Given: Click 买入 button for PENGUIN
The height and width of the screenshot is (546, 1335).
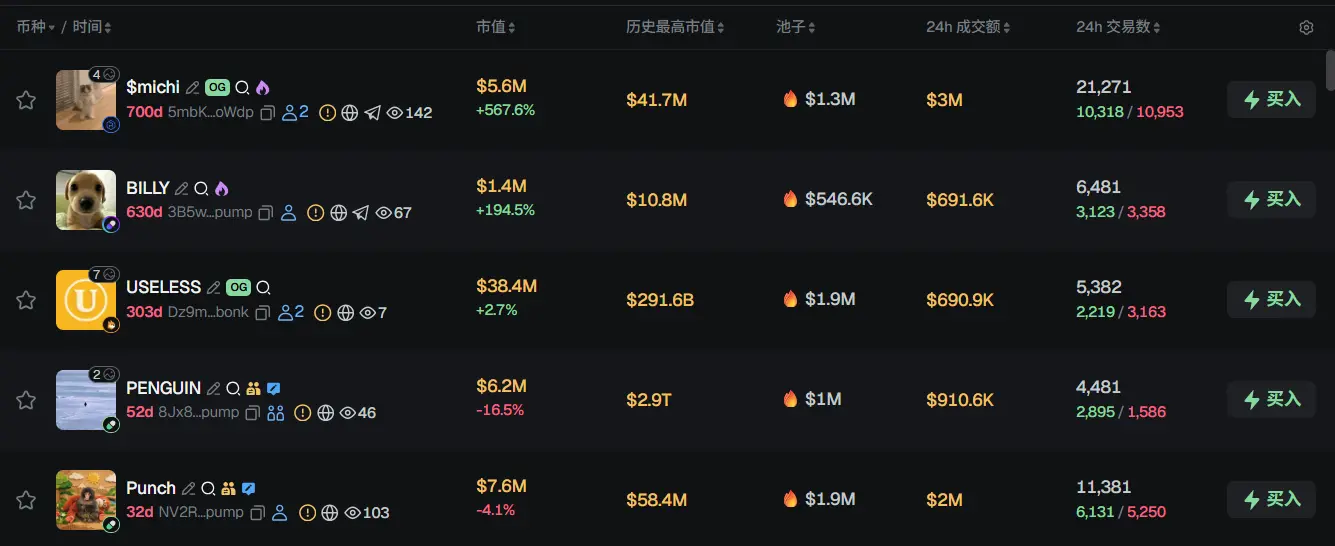Looking at the screenshot, I should (x=1271, y=400).
